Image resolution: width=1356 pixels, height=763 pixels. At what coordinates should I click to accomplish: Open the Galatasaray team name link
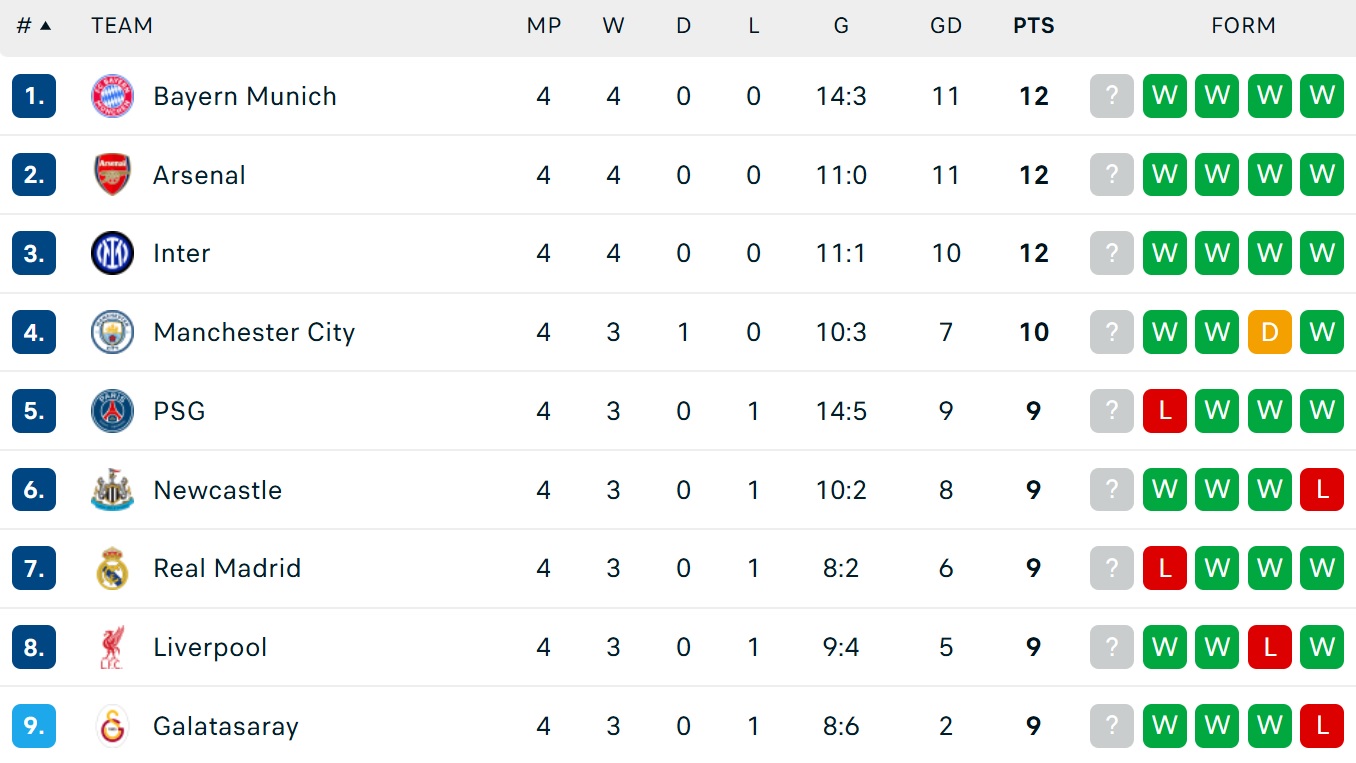click(x=225, y=726)
